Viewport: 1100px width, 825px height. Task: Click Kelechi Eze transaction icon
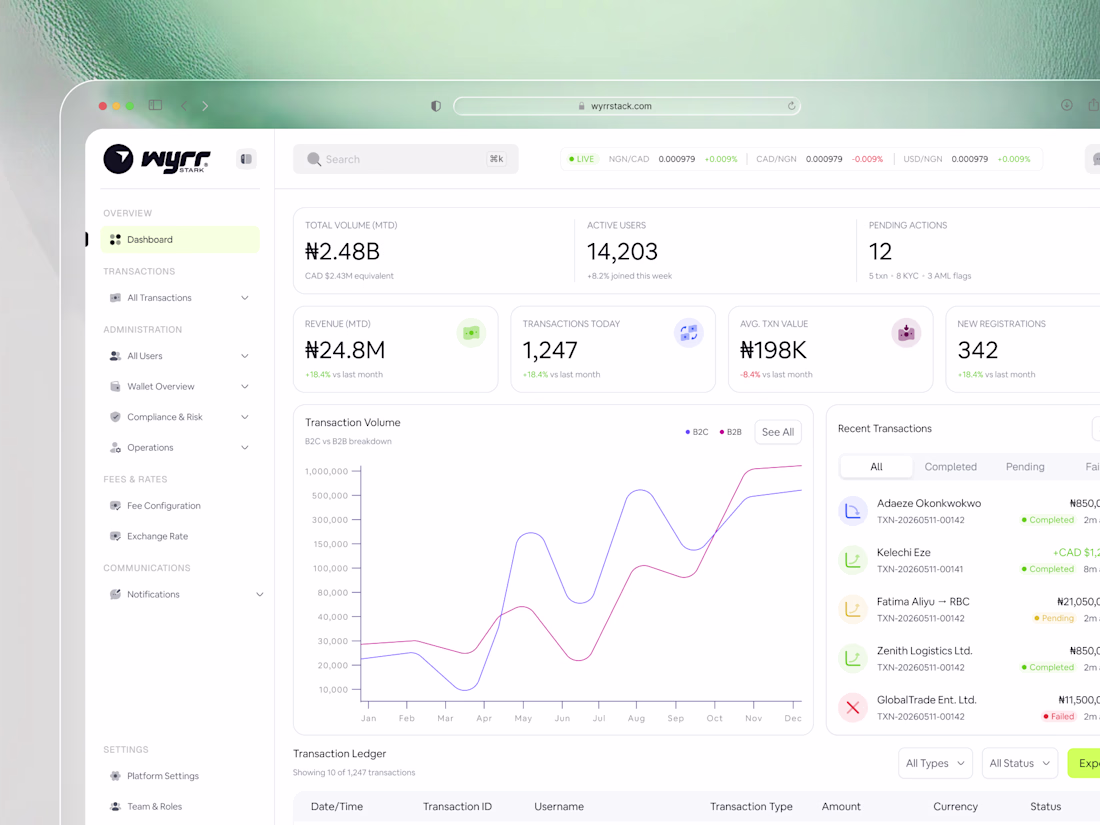pos(853,560)
